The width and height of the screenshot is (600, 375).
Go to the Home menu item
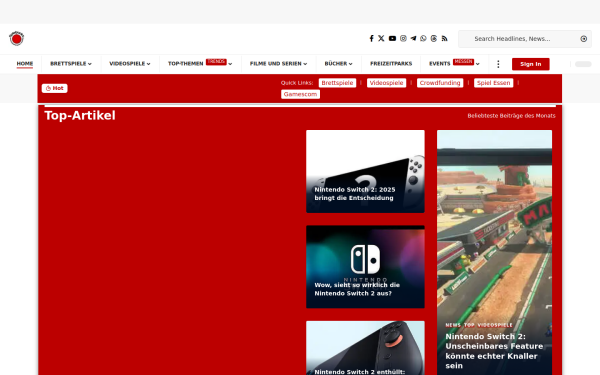tap(25, 64)
